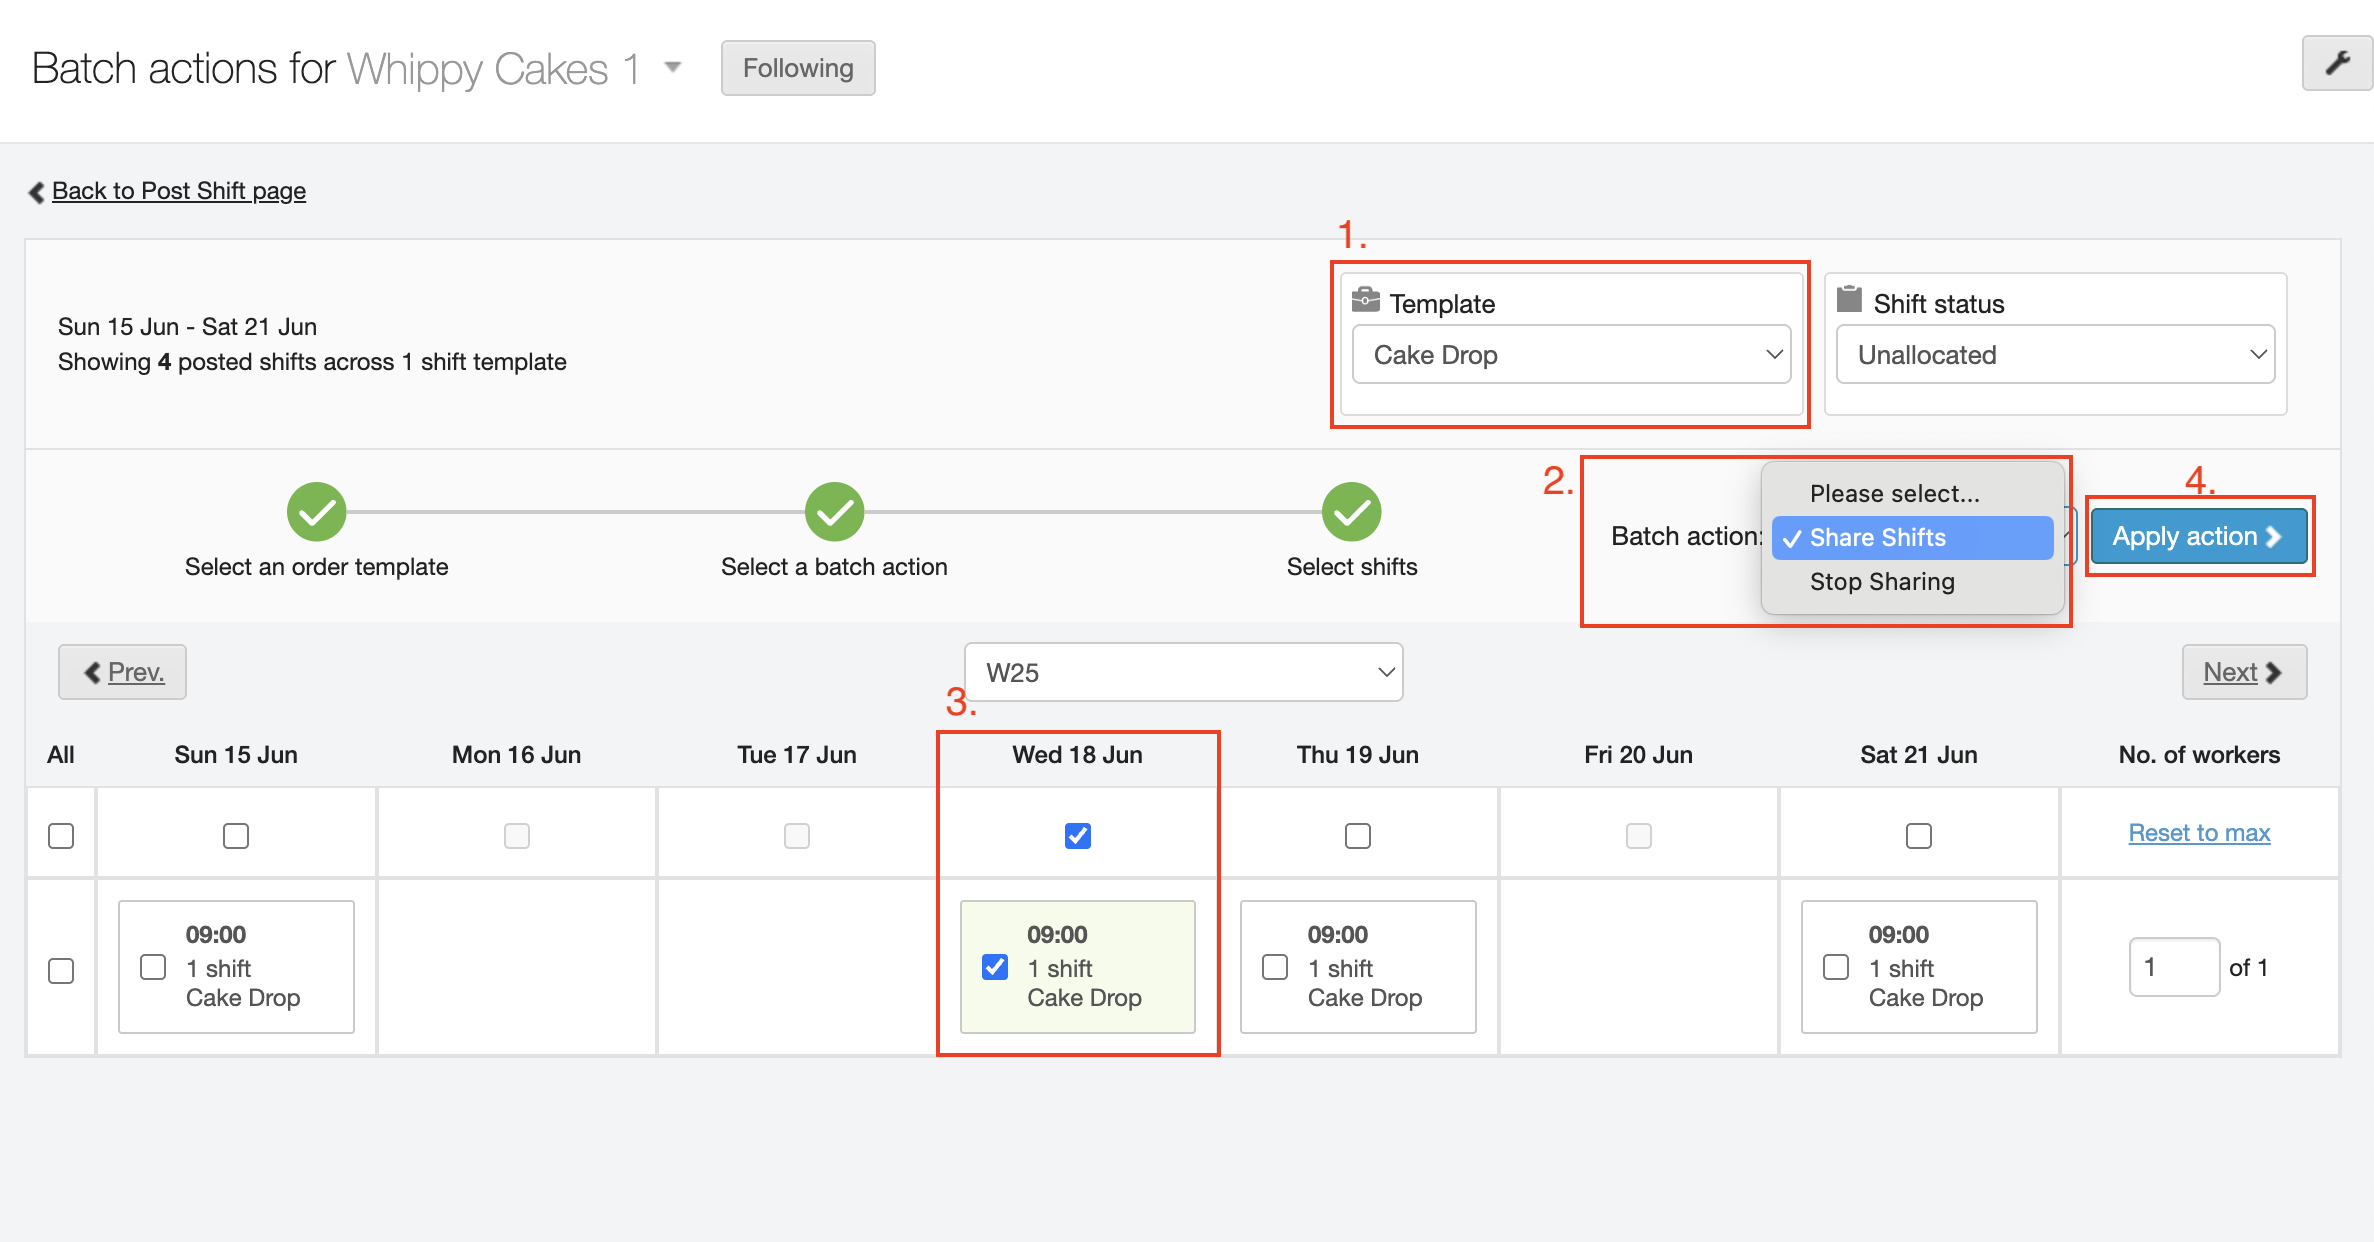
Task: Expand the W25 week selector
Action: tap(1183, 672)
